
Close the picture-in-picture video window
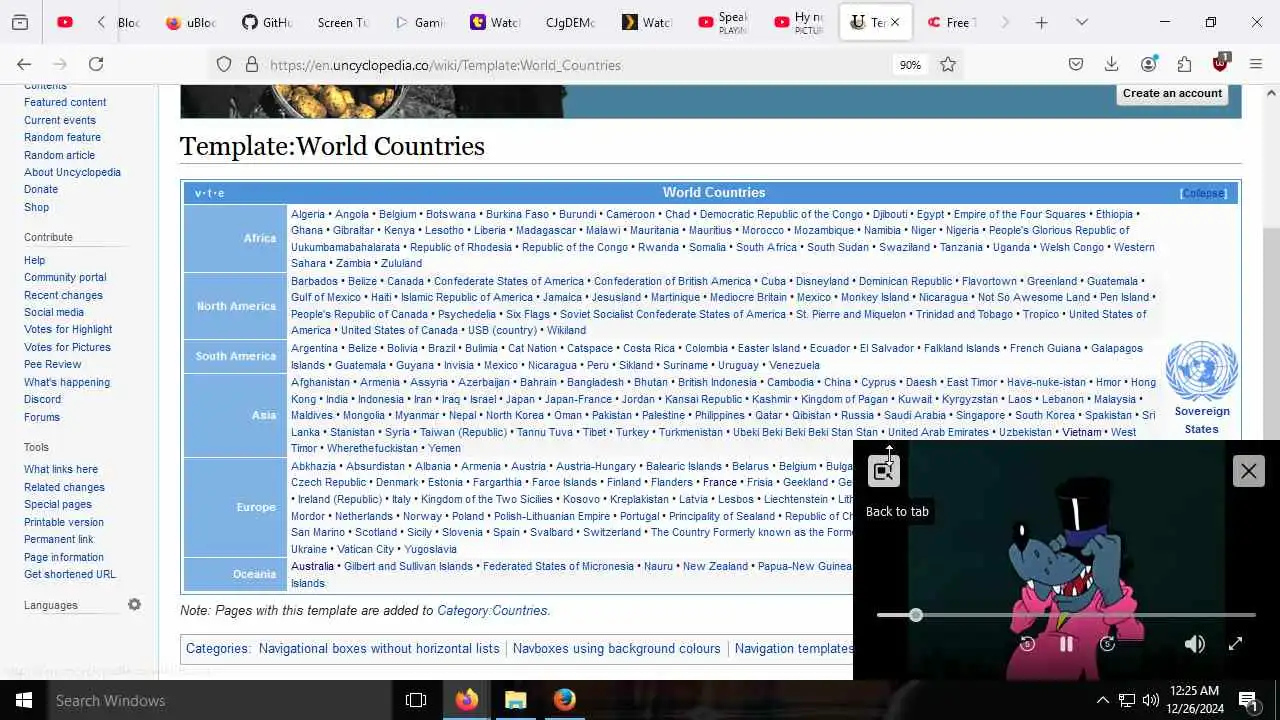(1248, 471)
